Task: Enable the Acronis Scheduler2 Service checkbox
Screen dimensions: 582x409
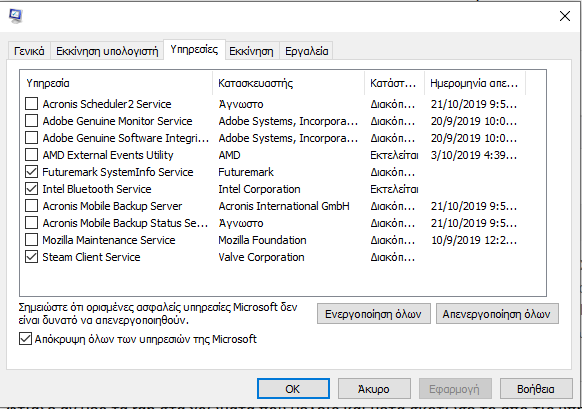Action: 32,104
